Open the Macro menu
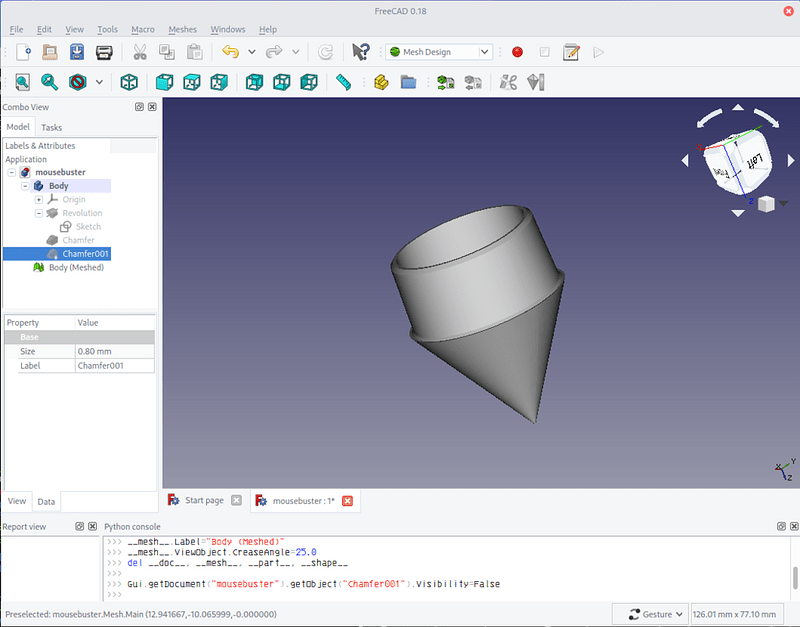The height and width of the screenshot is (627, 800). click(143, 30)
